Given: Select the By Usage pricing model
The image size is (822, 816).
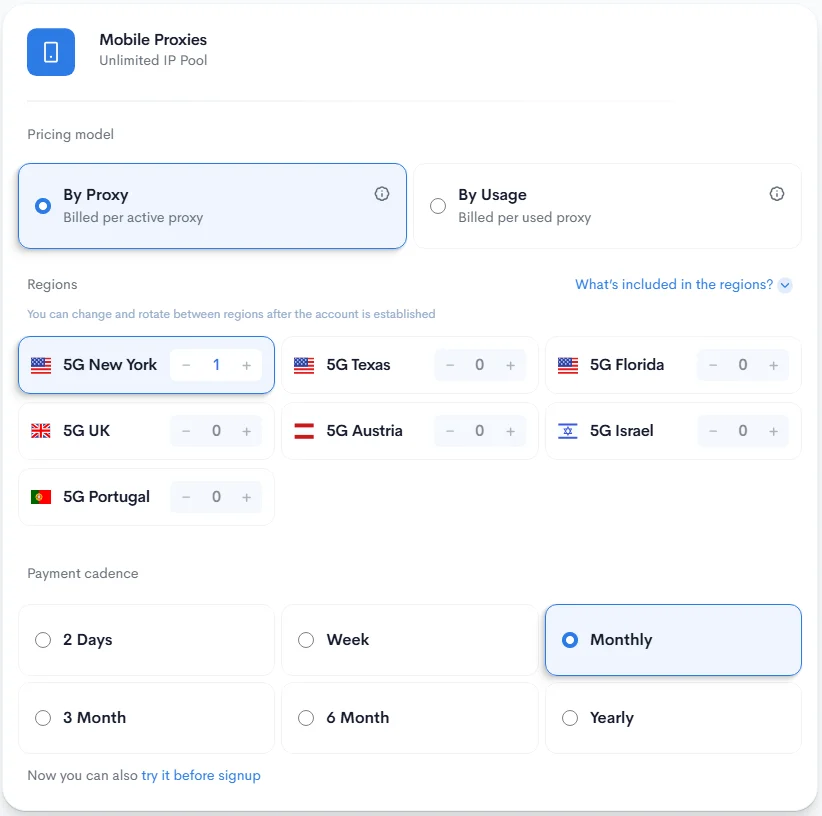Looking at the screenshot, I should 607,206.
